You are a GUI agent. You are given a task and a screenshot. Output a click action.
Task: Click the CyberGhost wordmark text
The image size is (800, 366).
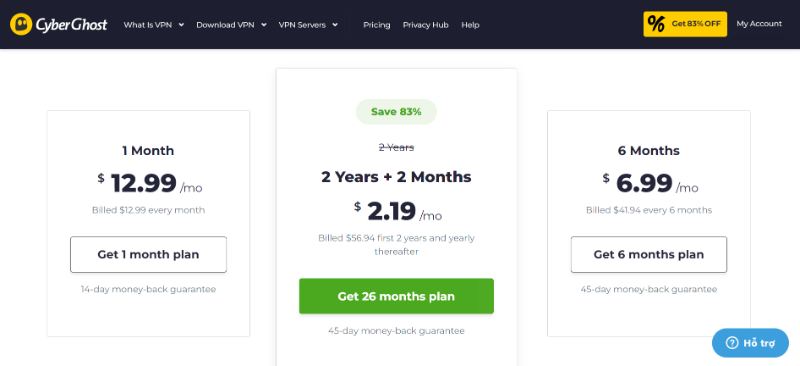[x=71, y=25]
